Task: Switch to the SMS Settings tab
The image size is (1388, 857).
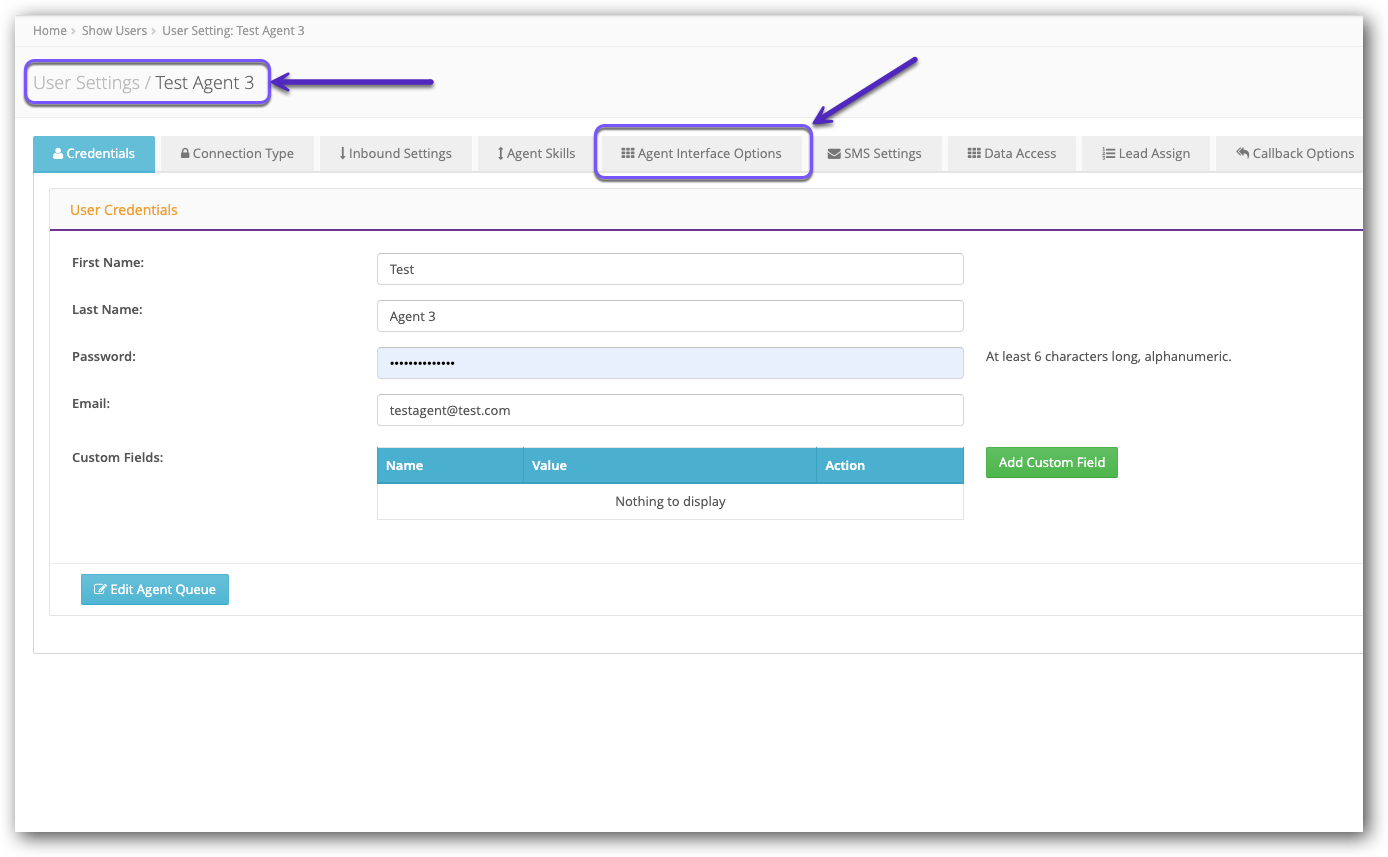Action: (x=876, y=153)
